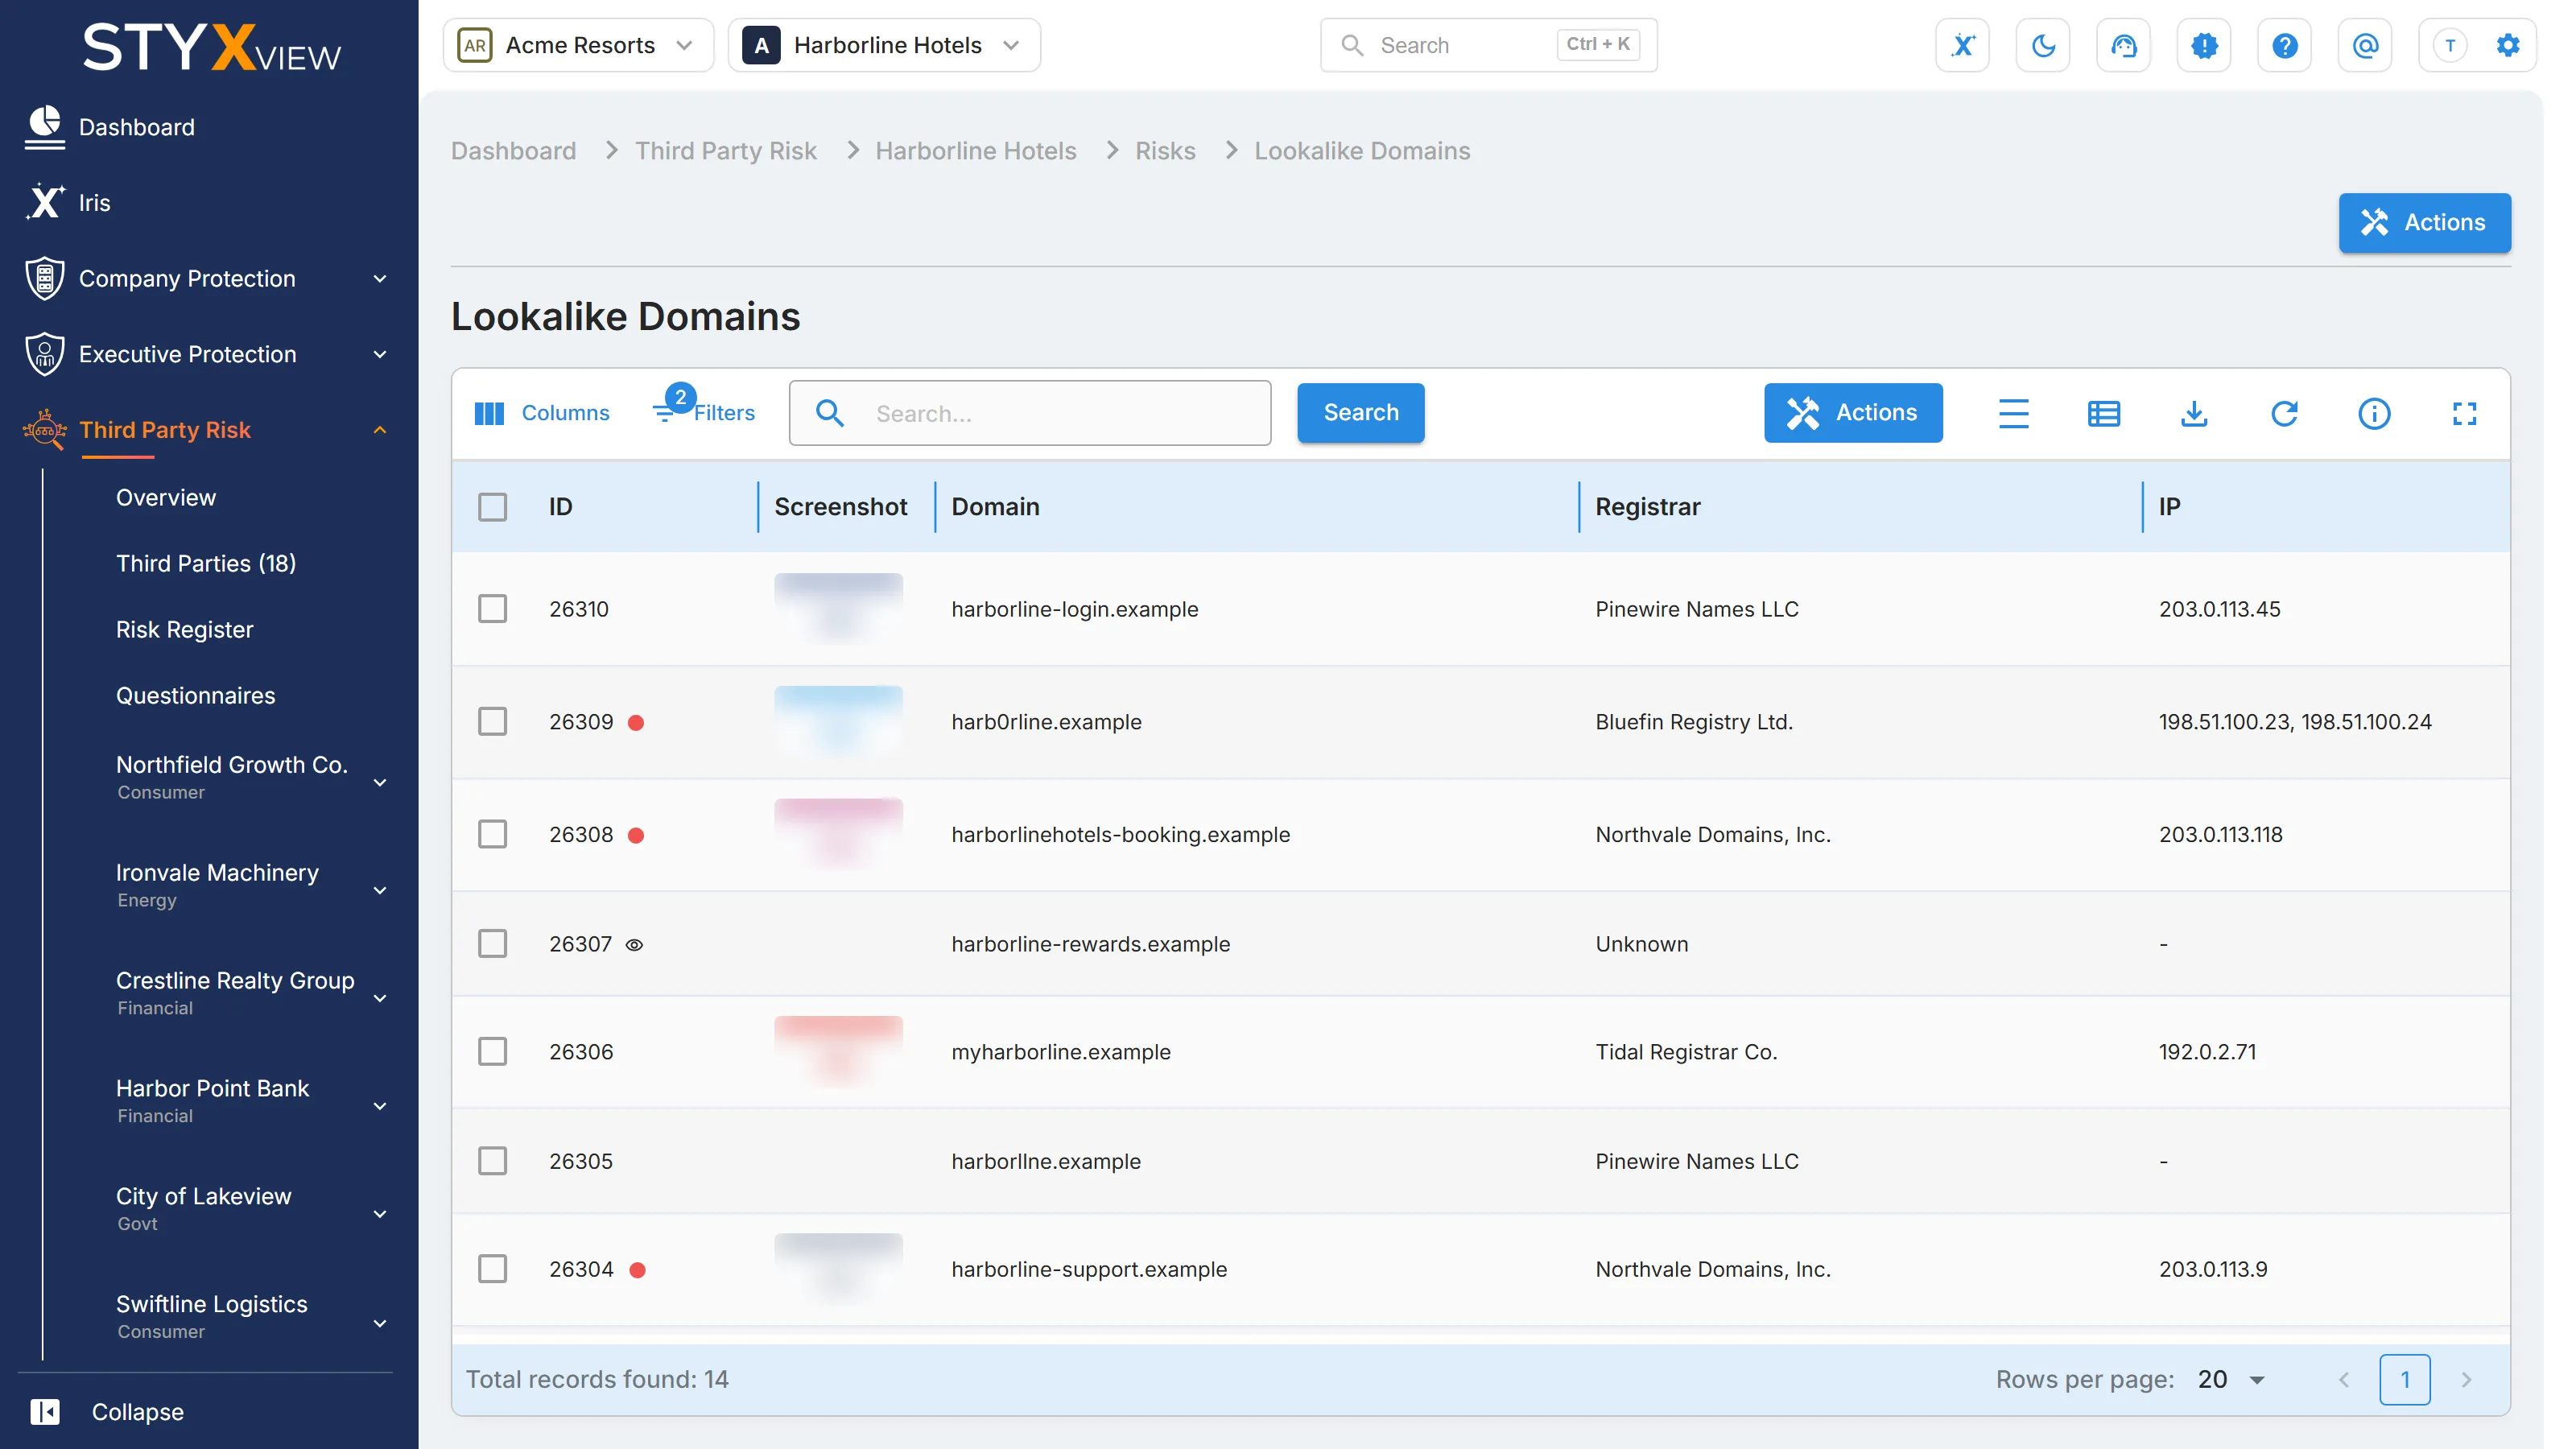Open Questionnaires menu item
Screen dimensions: 2576x1449
click(x=195, y=695)
